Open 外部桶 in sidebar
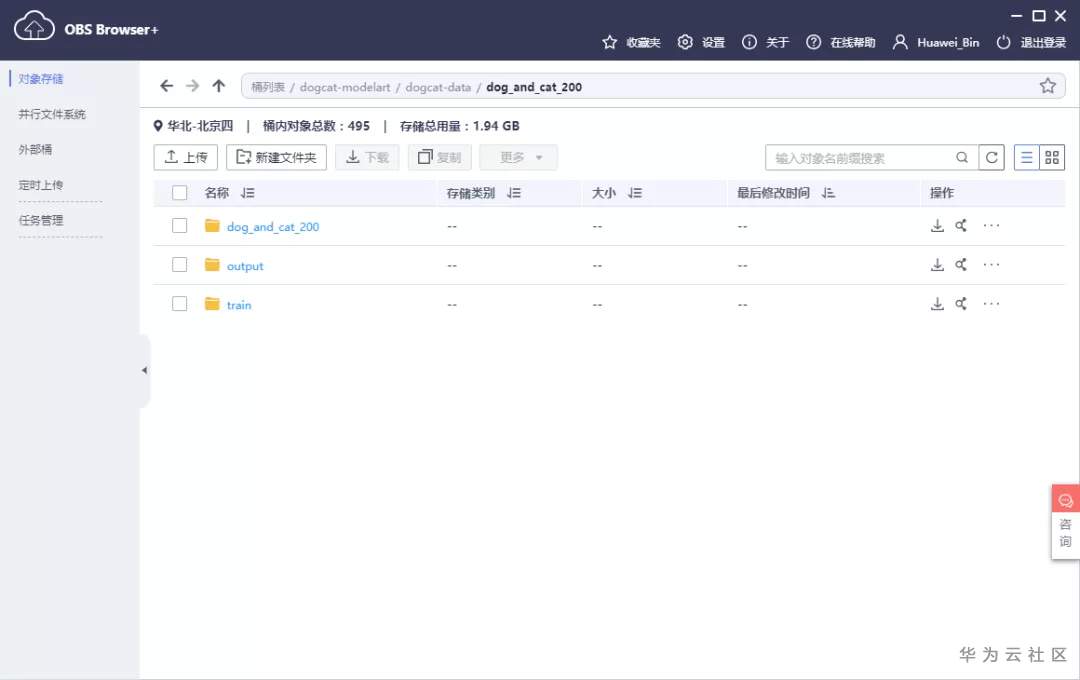The width and height of the screenshot is (1080, 680). [35, 150]
